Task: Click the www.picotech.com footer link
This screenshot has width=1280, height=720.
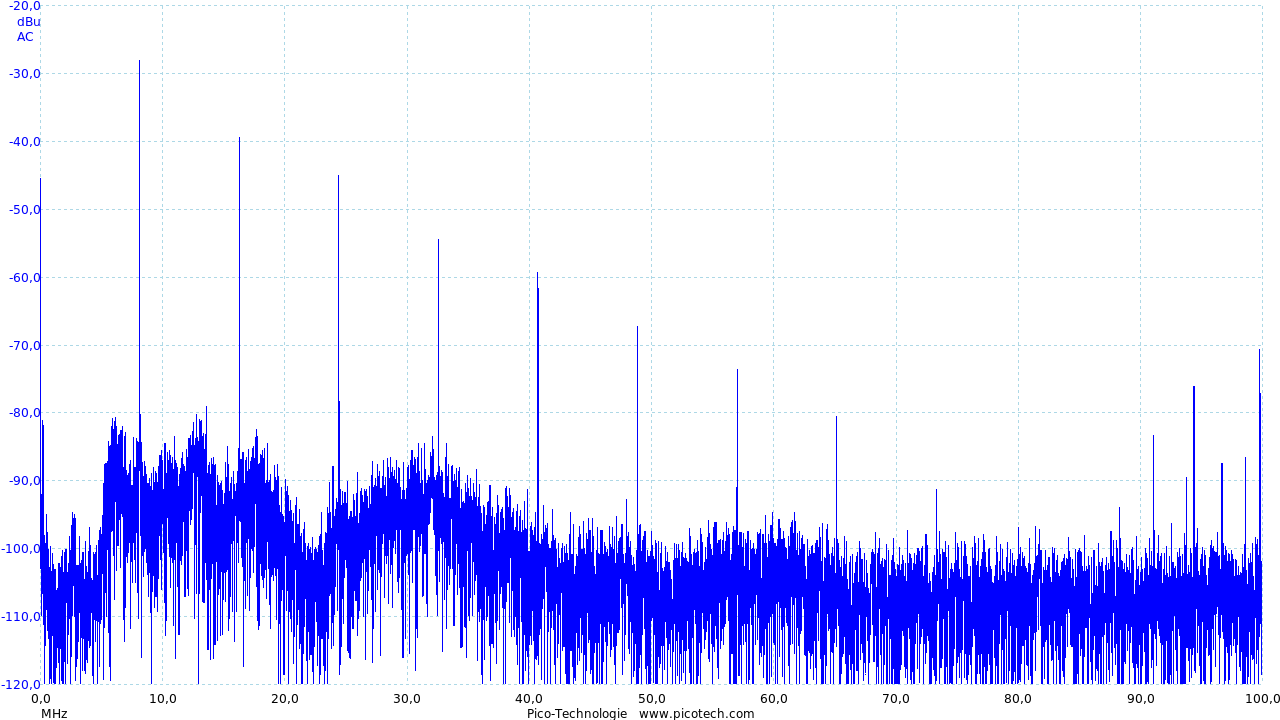Action: 696,713
